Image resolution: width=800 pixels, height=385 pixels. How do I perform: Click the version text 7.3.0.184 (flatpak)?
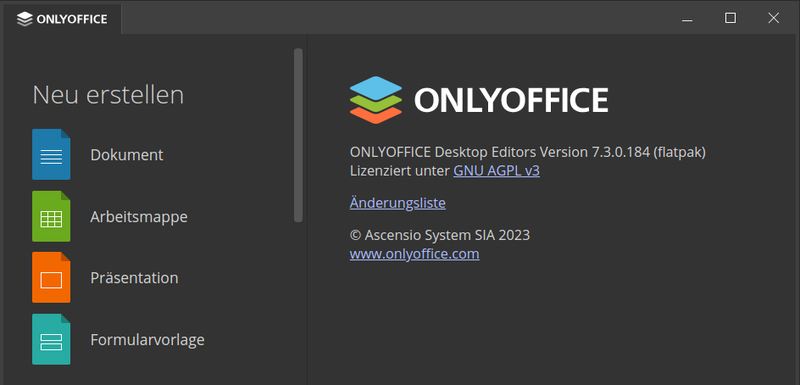point(648,152)
